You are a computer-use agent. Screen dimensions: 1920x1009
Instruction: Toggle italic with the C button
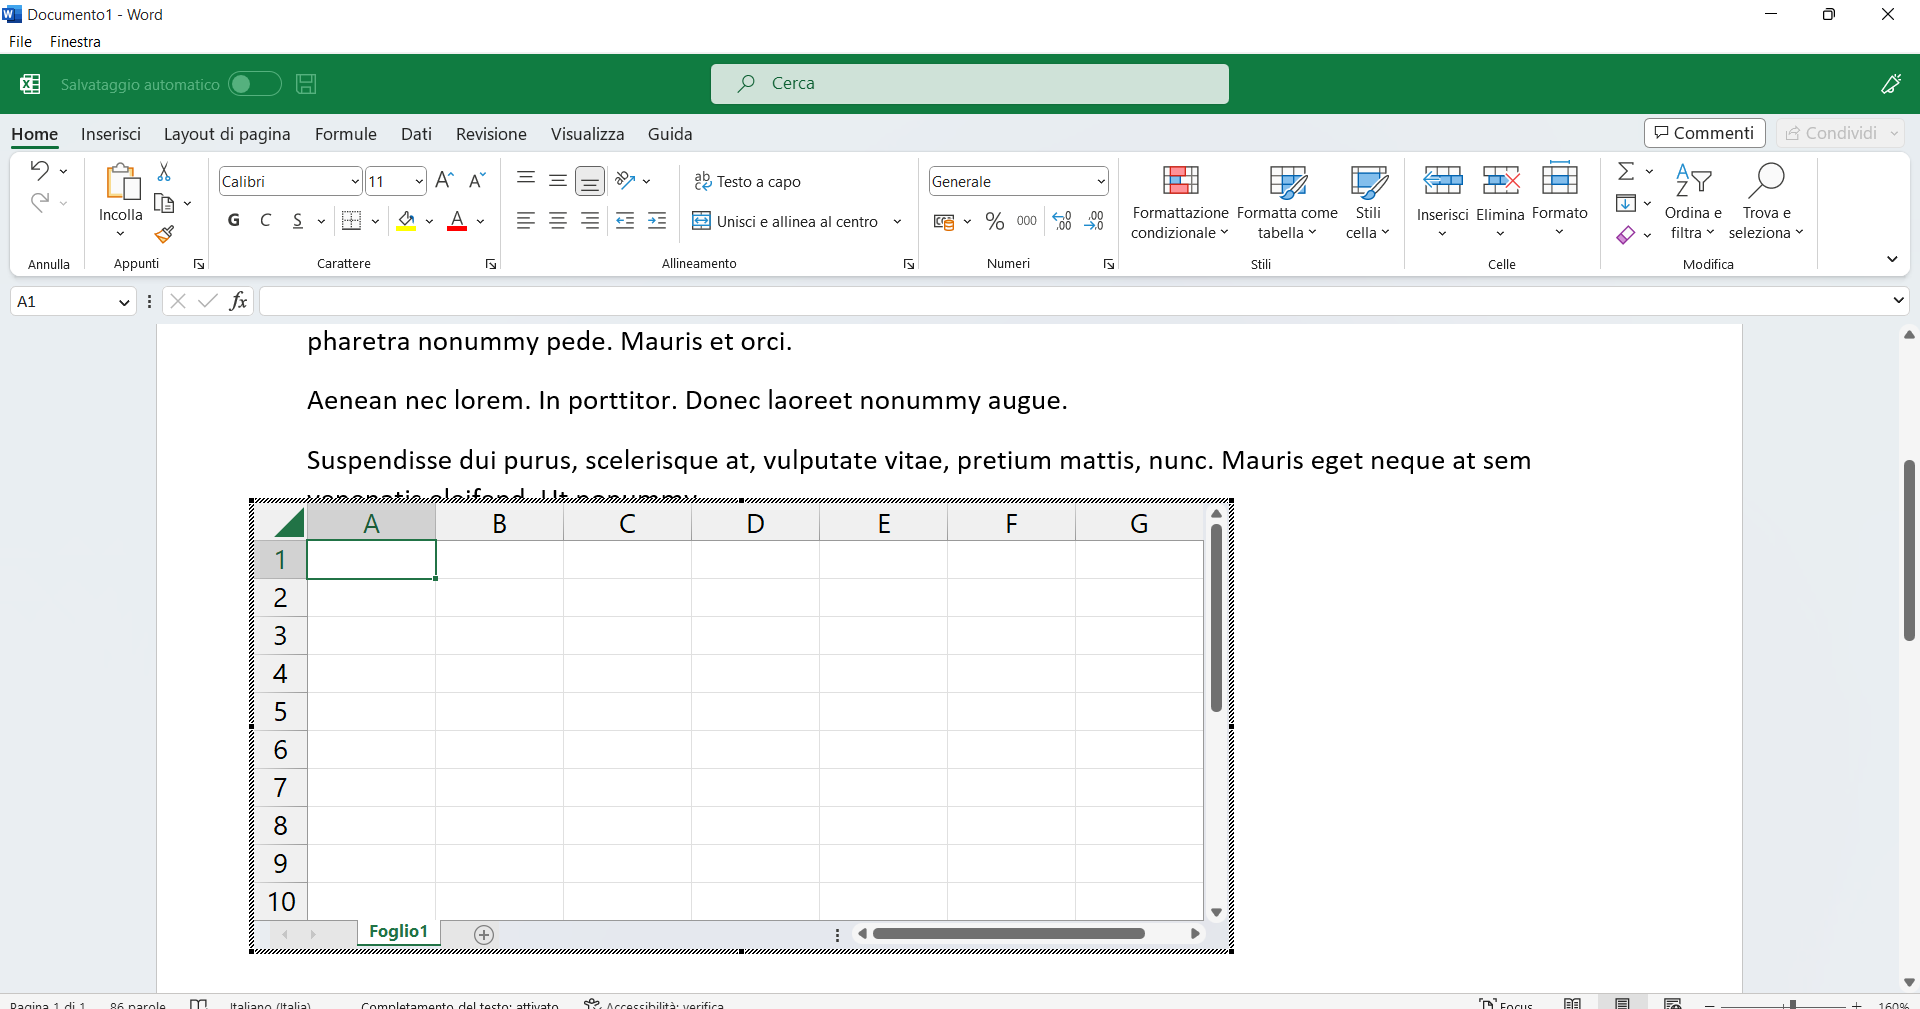tap(265, 221)
